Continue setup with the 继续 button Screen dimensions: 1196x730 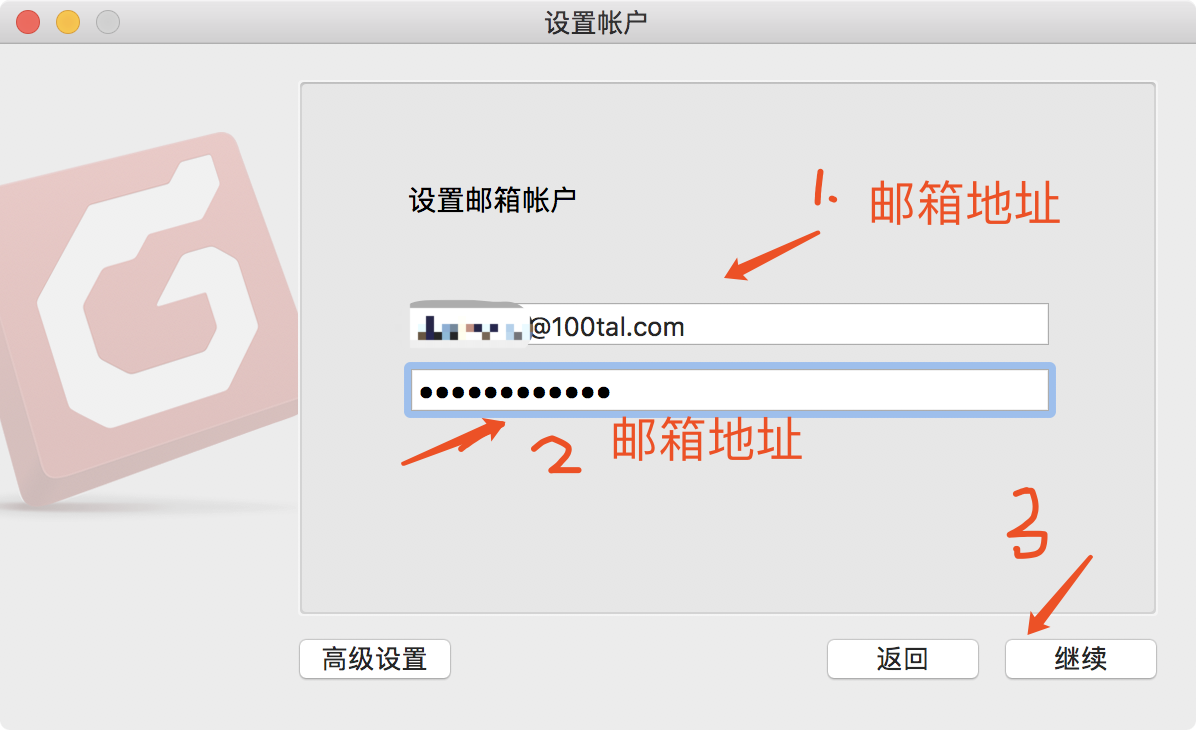click(x=1080, y=658)
